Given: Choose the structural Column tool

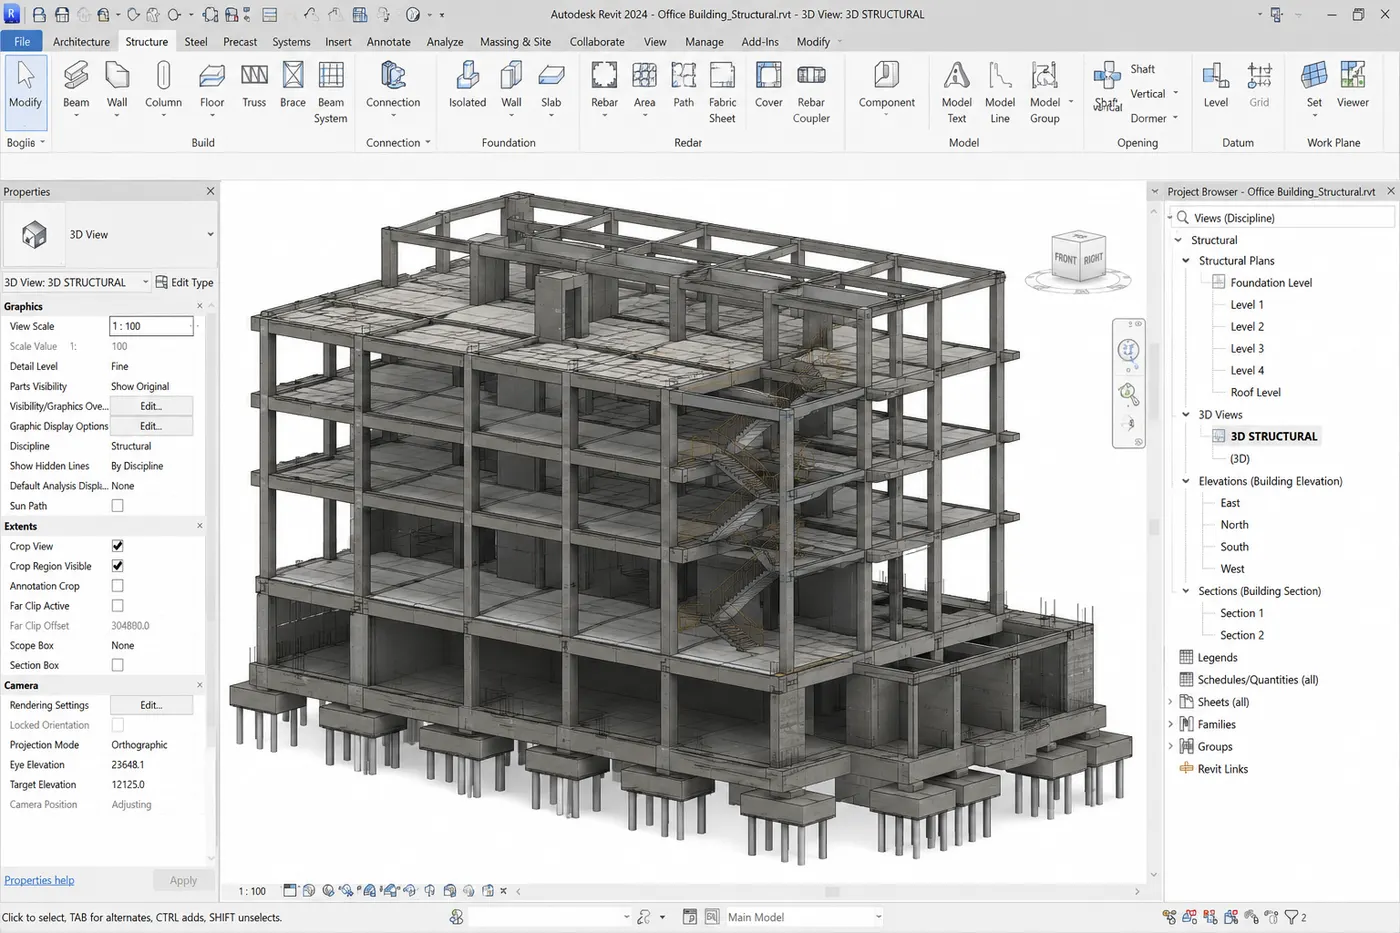Looking at the screenshot, I should 163,86.
